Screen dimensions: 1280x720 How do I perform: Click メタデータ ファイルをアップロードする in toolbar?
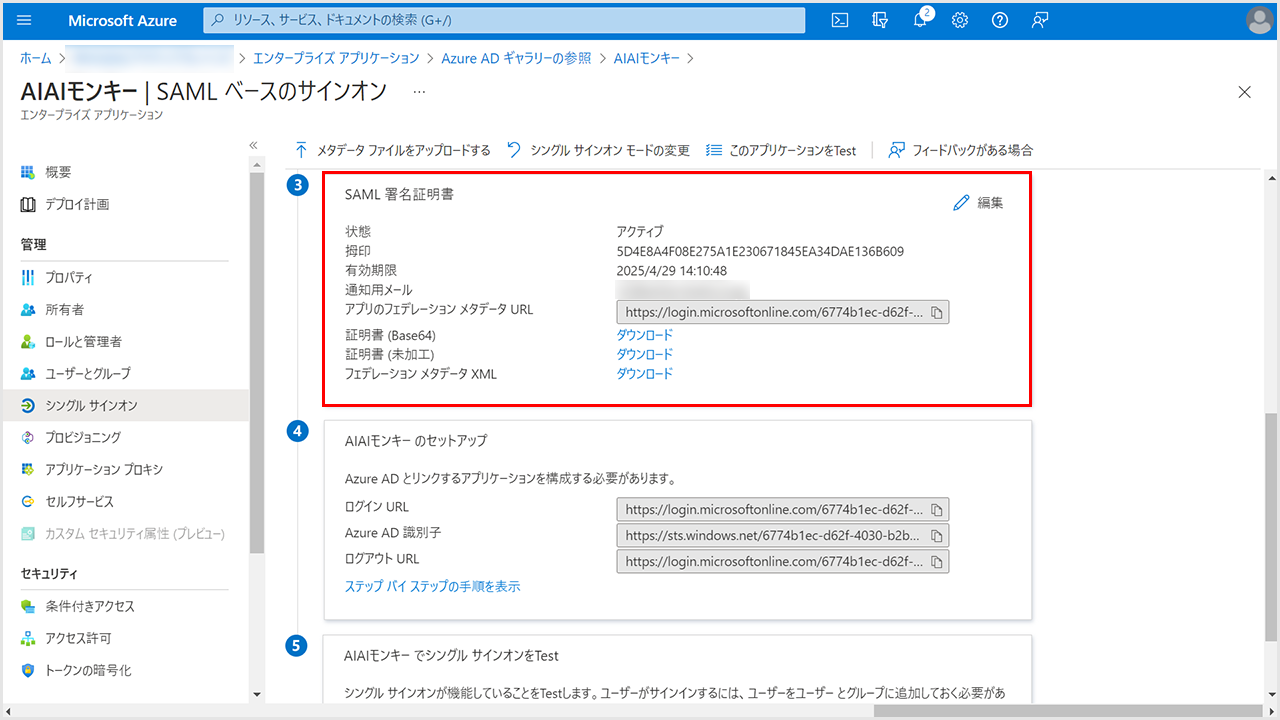392,150
